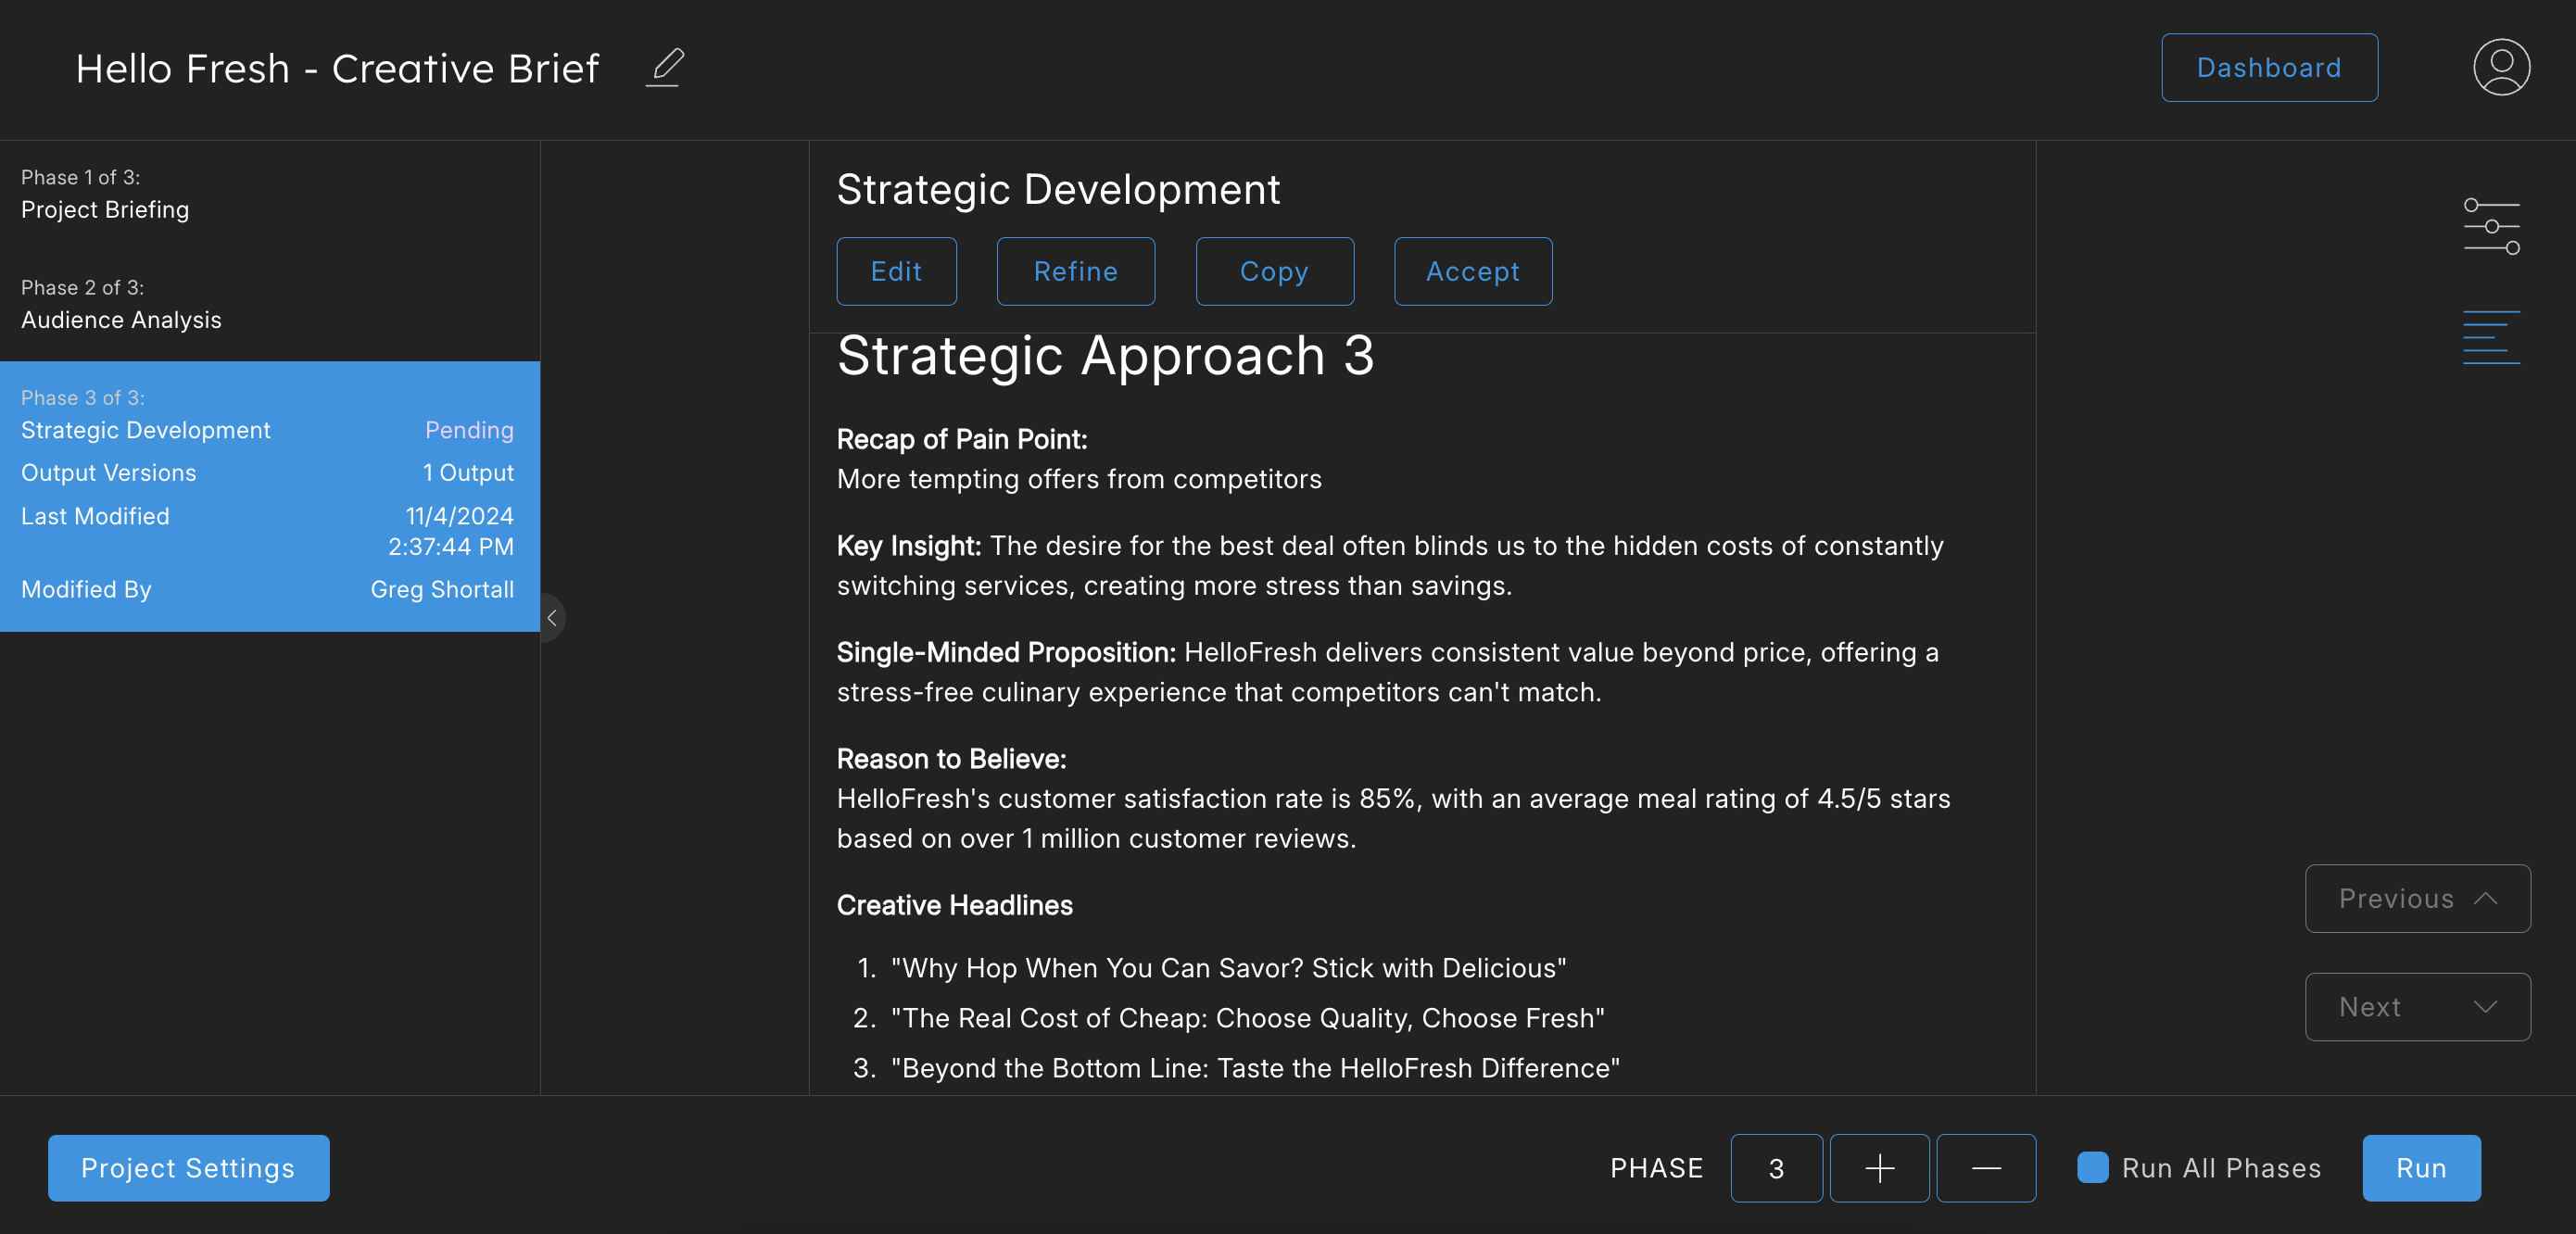Screen dimensions: 2576x1234
Task: Click the pencil icon to rename project
Action: click(x=665, y=67)
